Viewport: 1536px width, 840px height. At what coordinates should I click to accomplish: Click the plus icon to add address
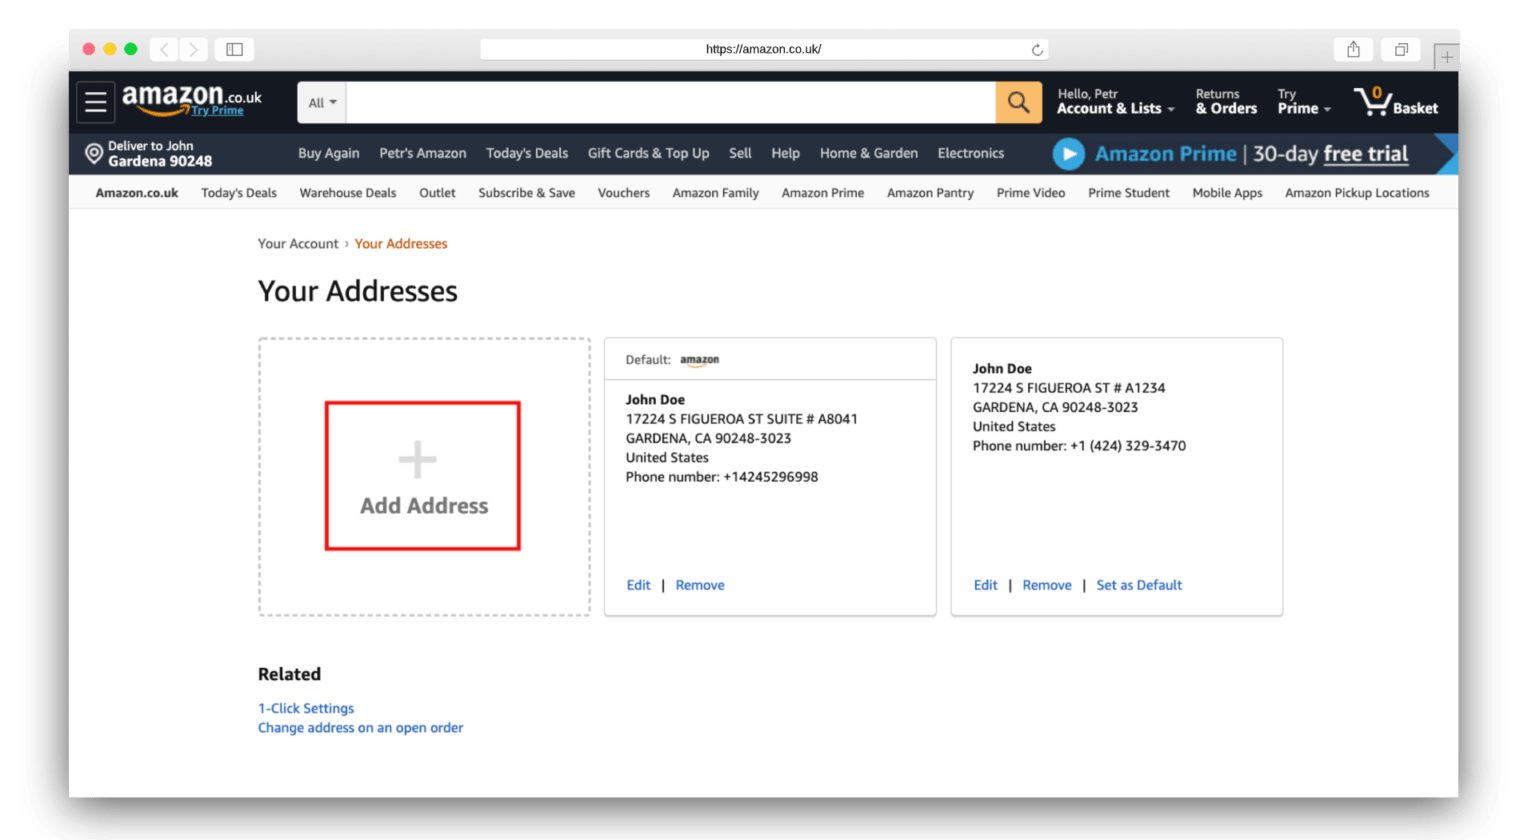[417, 460]
